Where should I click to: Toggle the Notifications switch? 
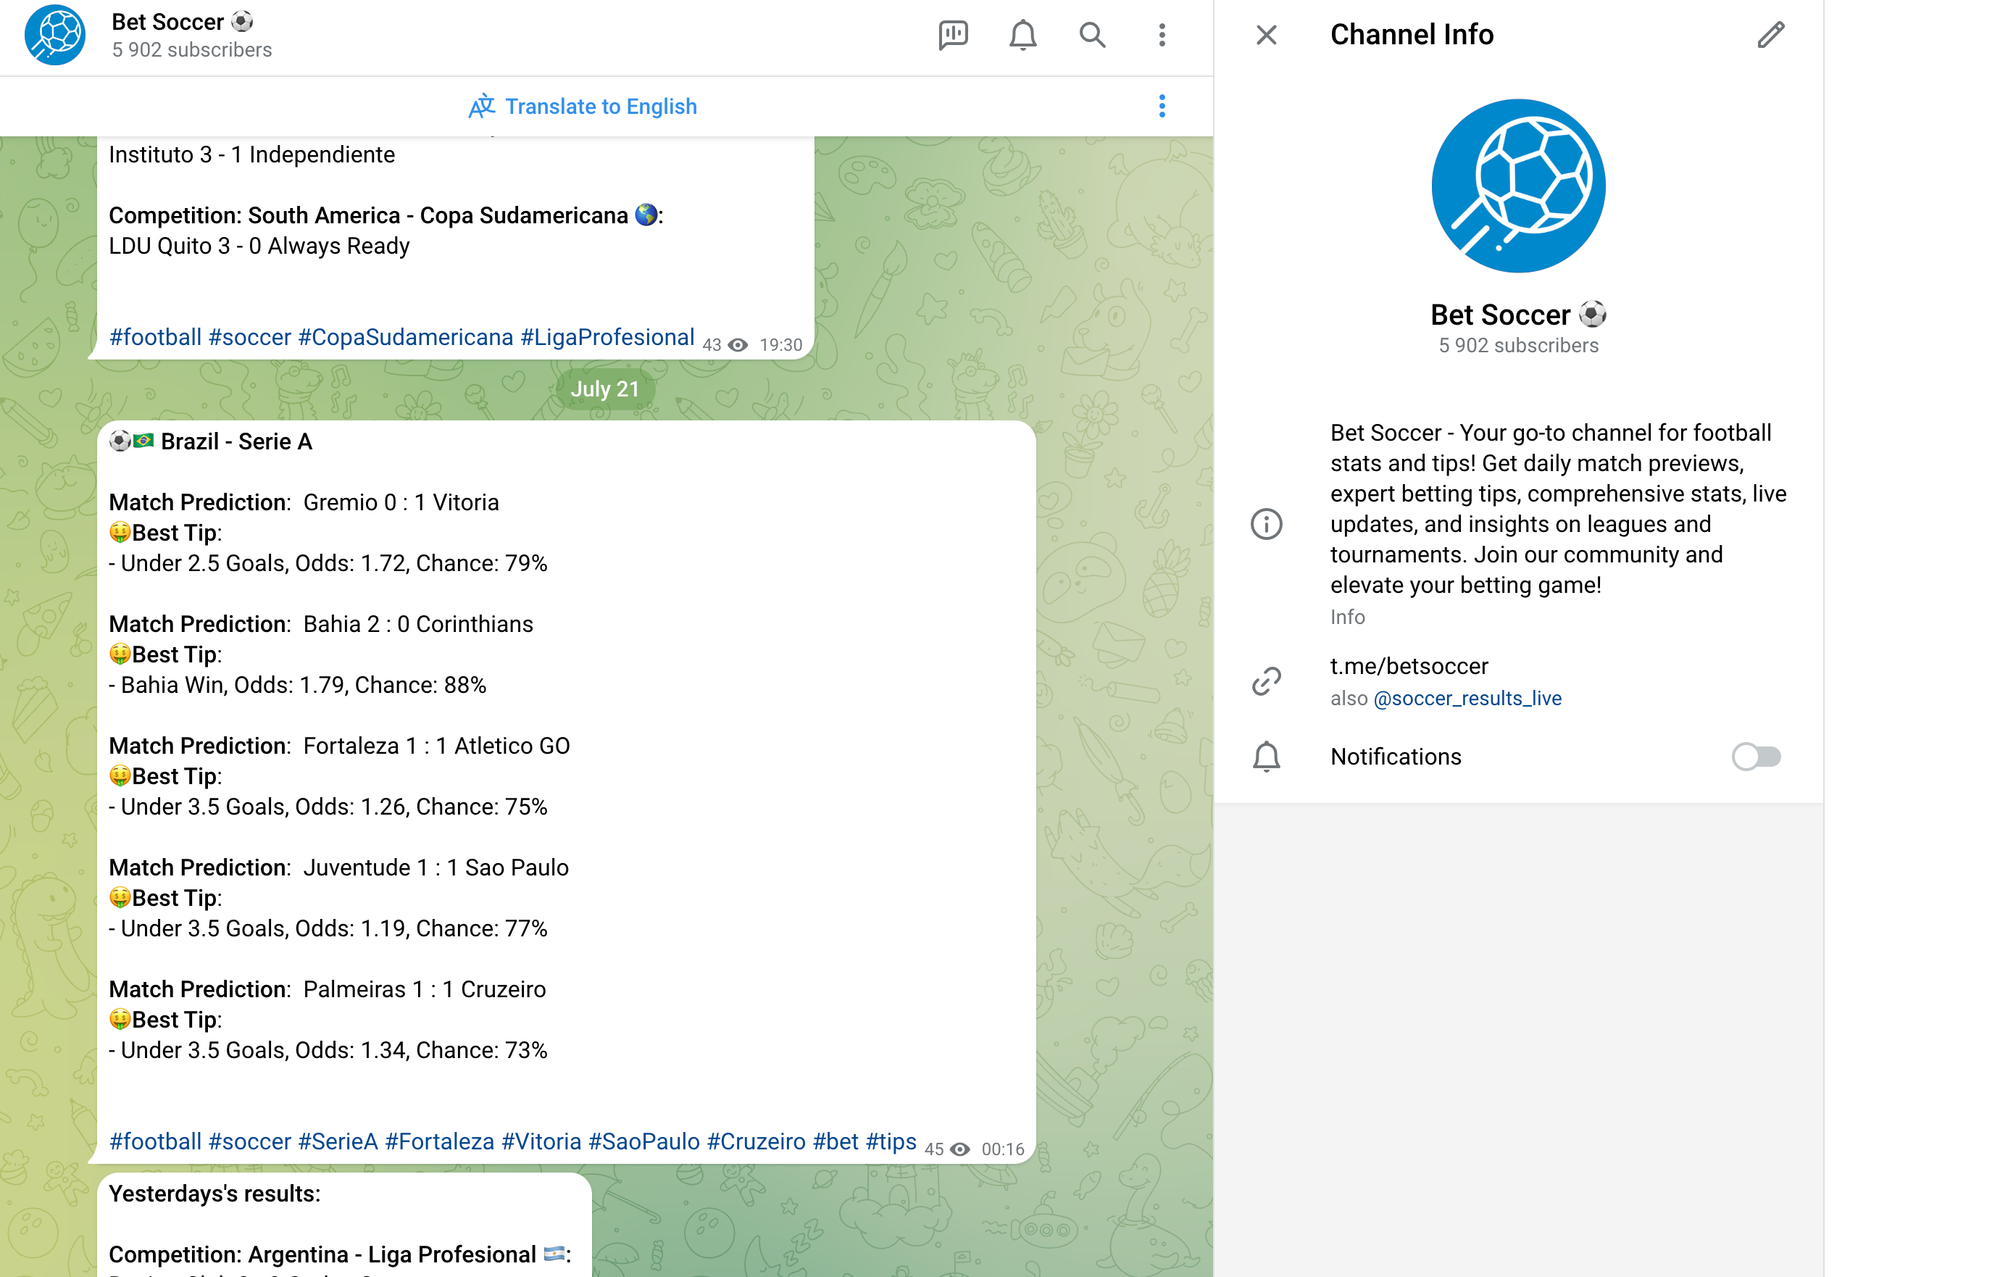click(x=1756, y=757)
